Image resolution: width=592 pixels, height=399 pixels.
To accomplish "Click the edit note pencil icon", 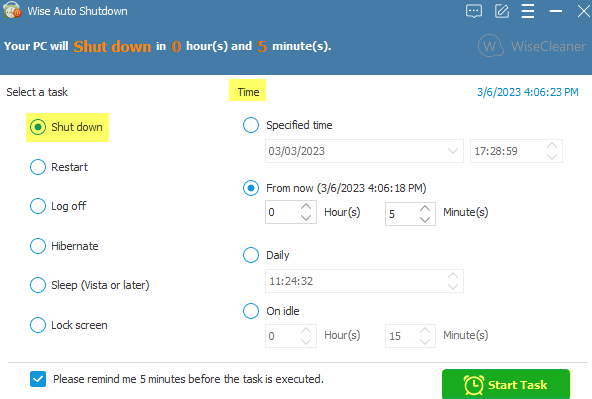I will pos(502,11).
